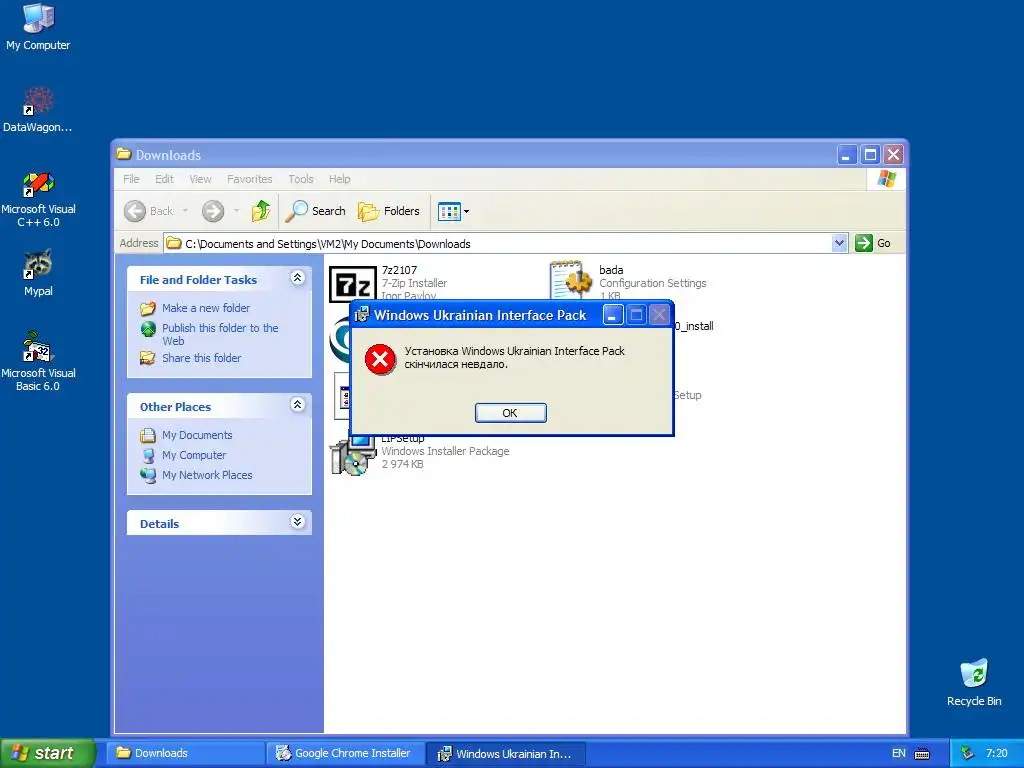The image size is (1024, 768).
Task: Click the system tray notification icon
Action: click(968, 753)
